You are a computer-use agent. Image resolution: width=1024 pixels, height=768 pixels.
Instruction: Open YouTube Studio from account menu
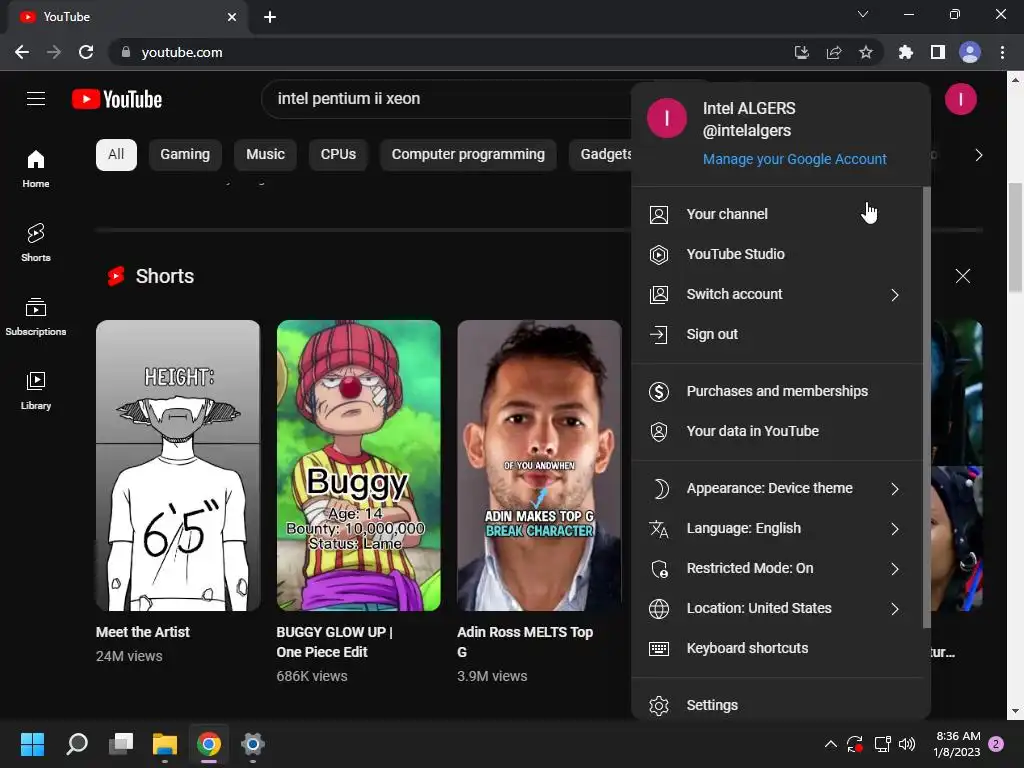(735, 254)
